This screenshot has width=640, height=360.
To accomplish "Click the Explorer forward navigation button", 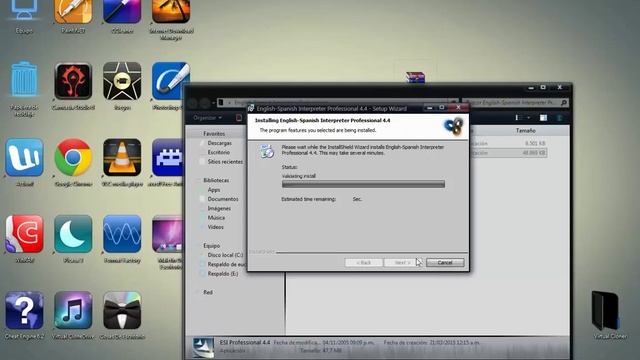I will [x=205, y=103].
